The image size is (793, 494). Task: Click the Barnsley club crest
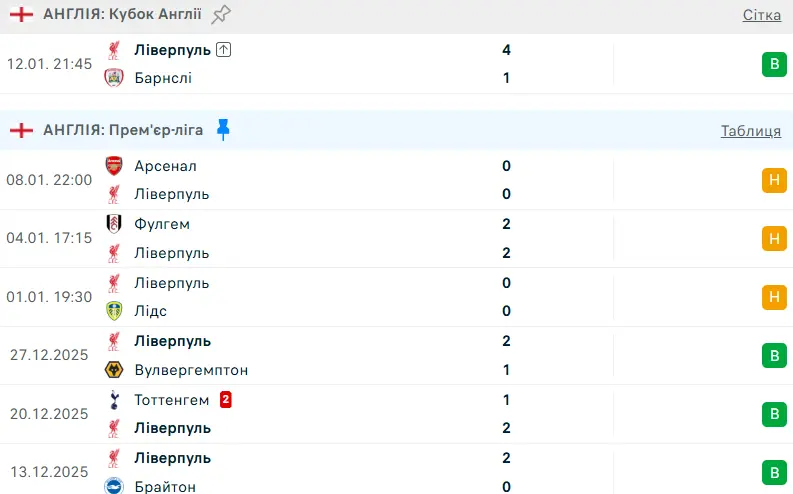pos(113,78)
